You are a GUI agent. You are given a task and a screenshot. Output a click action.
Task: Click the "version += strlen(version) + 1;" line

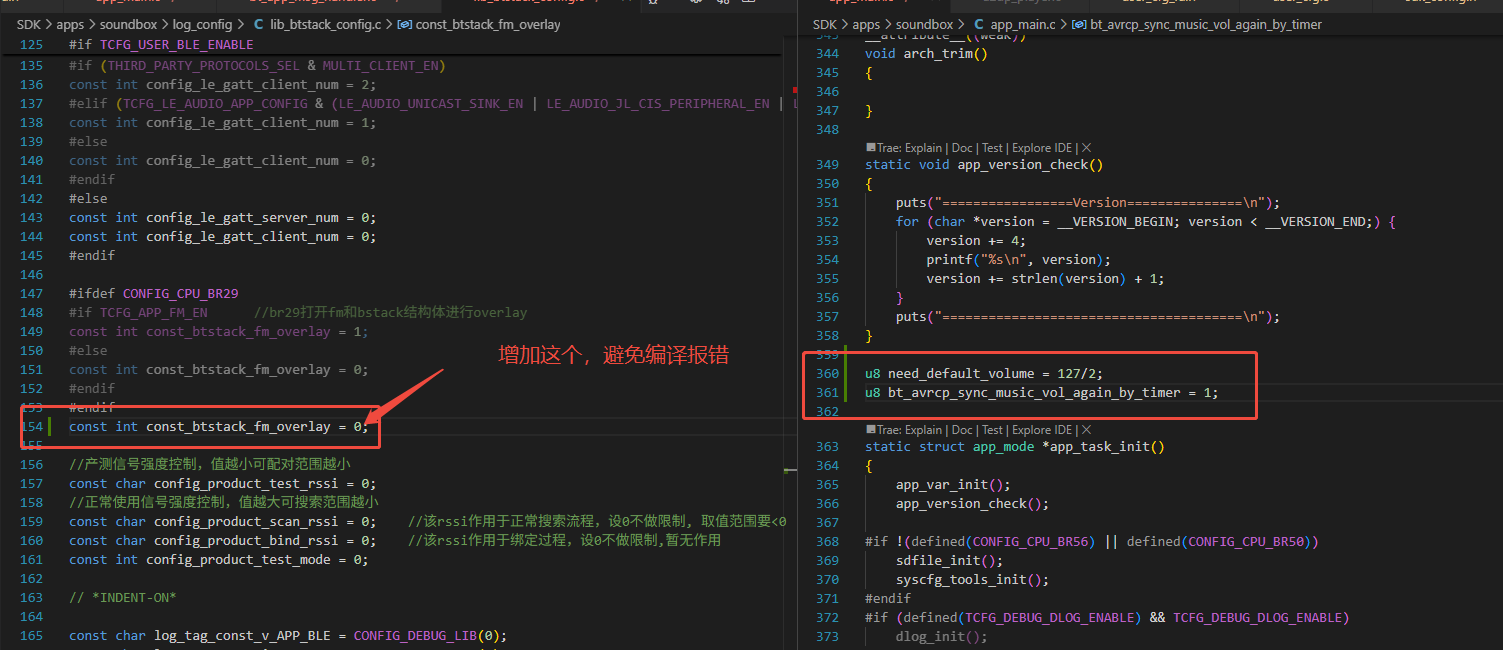click(x=1046, y=279)
